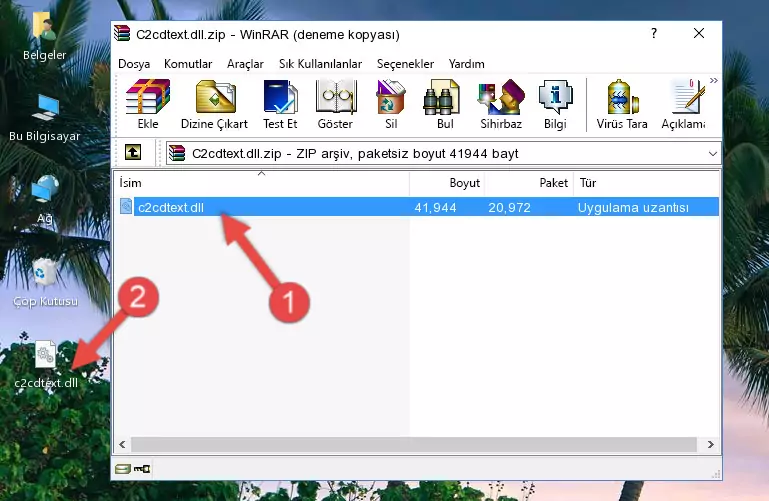Select the Belgeler desktop icon
The height and width of the screenshot is (501, 769).
pos(44,36)
